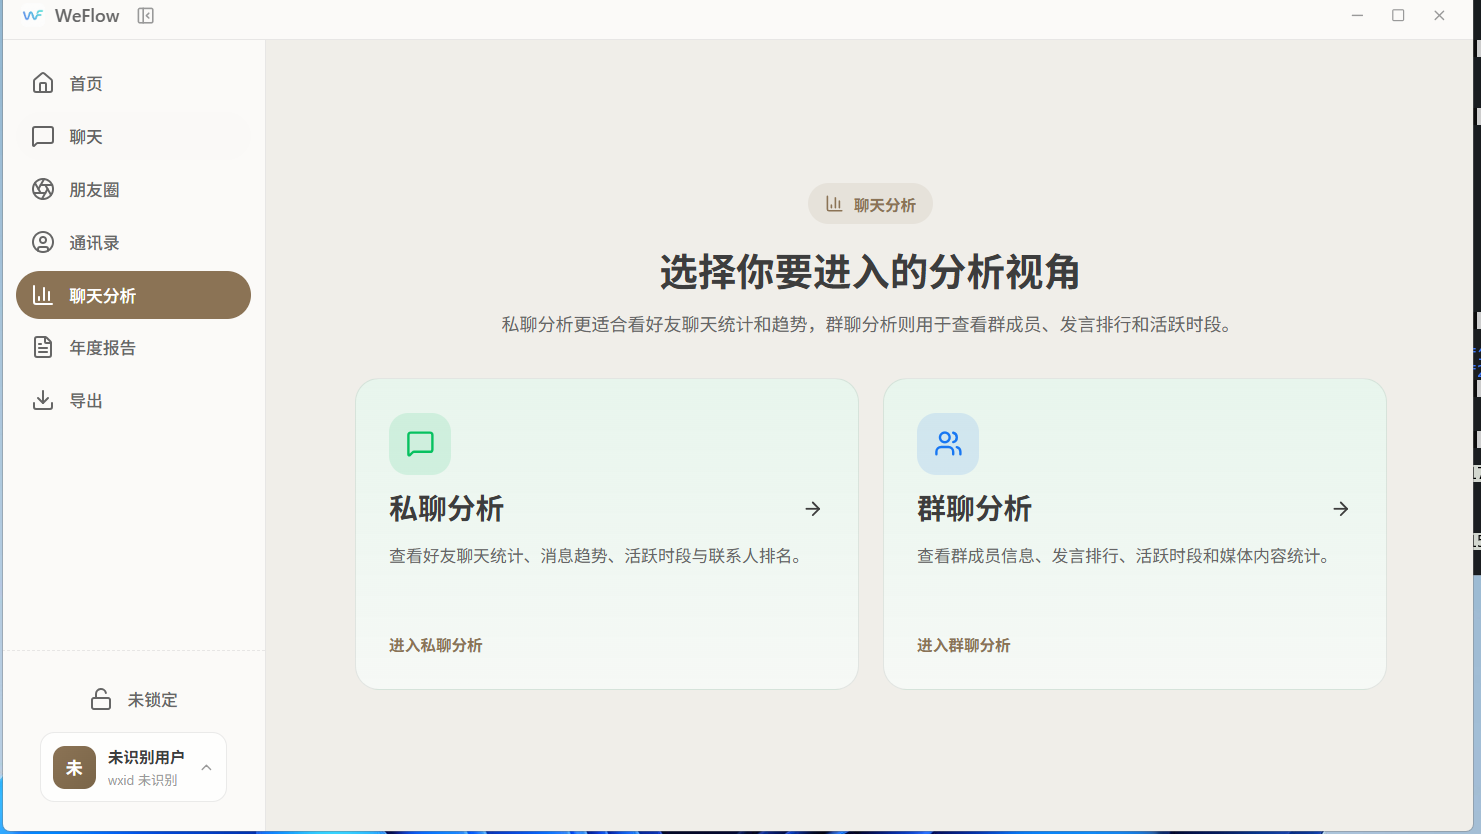Click the chat bubble icon in the sidebar
1481x834 pixels.
(x=43, y=136)
